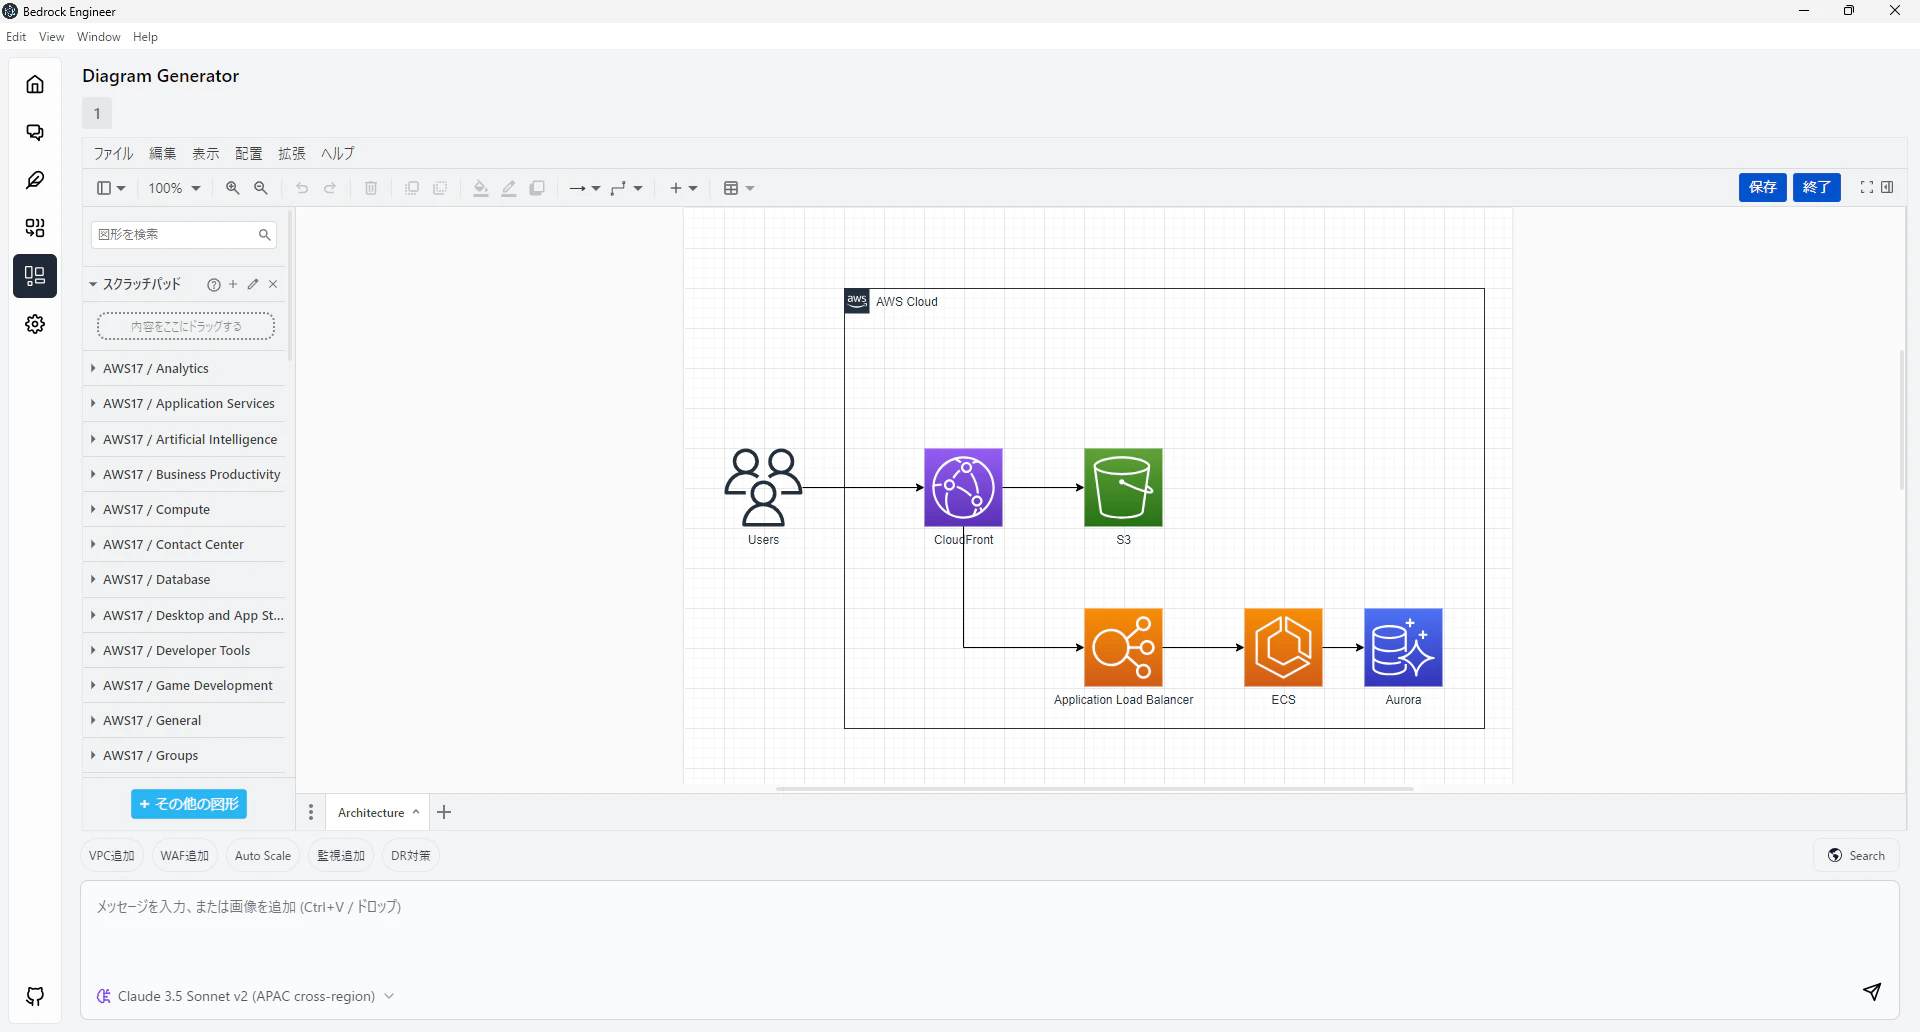Open the chat page in the sidebar
Image resolution: width=1920 pixels, height=1032 pixels.
point(35,132)
